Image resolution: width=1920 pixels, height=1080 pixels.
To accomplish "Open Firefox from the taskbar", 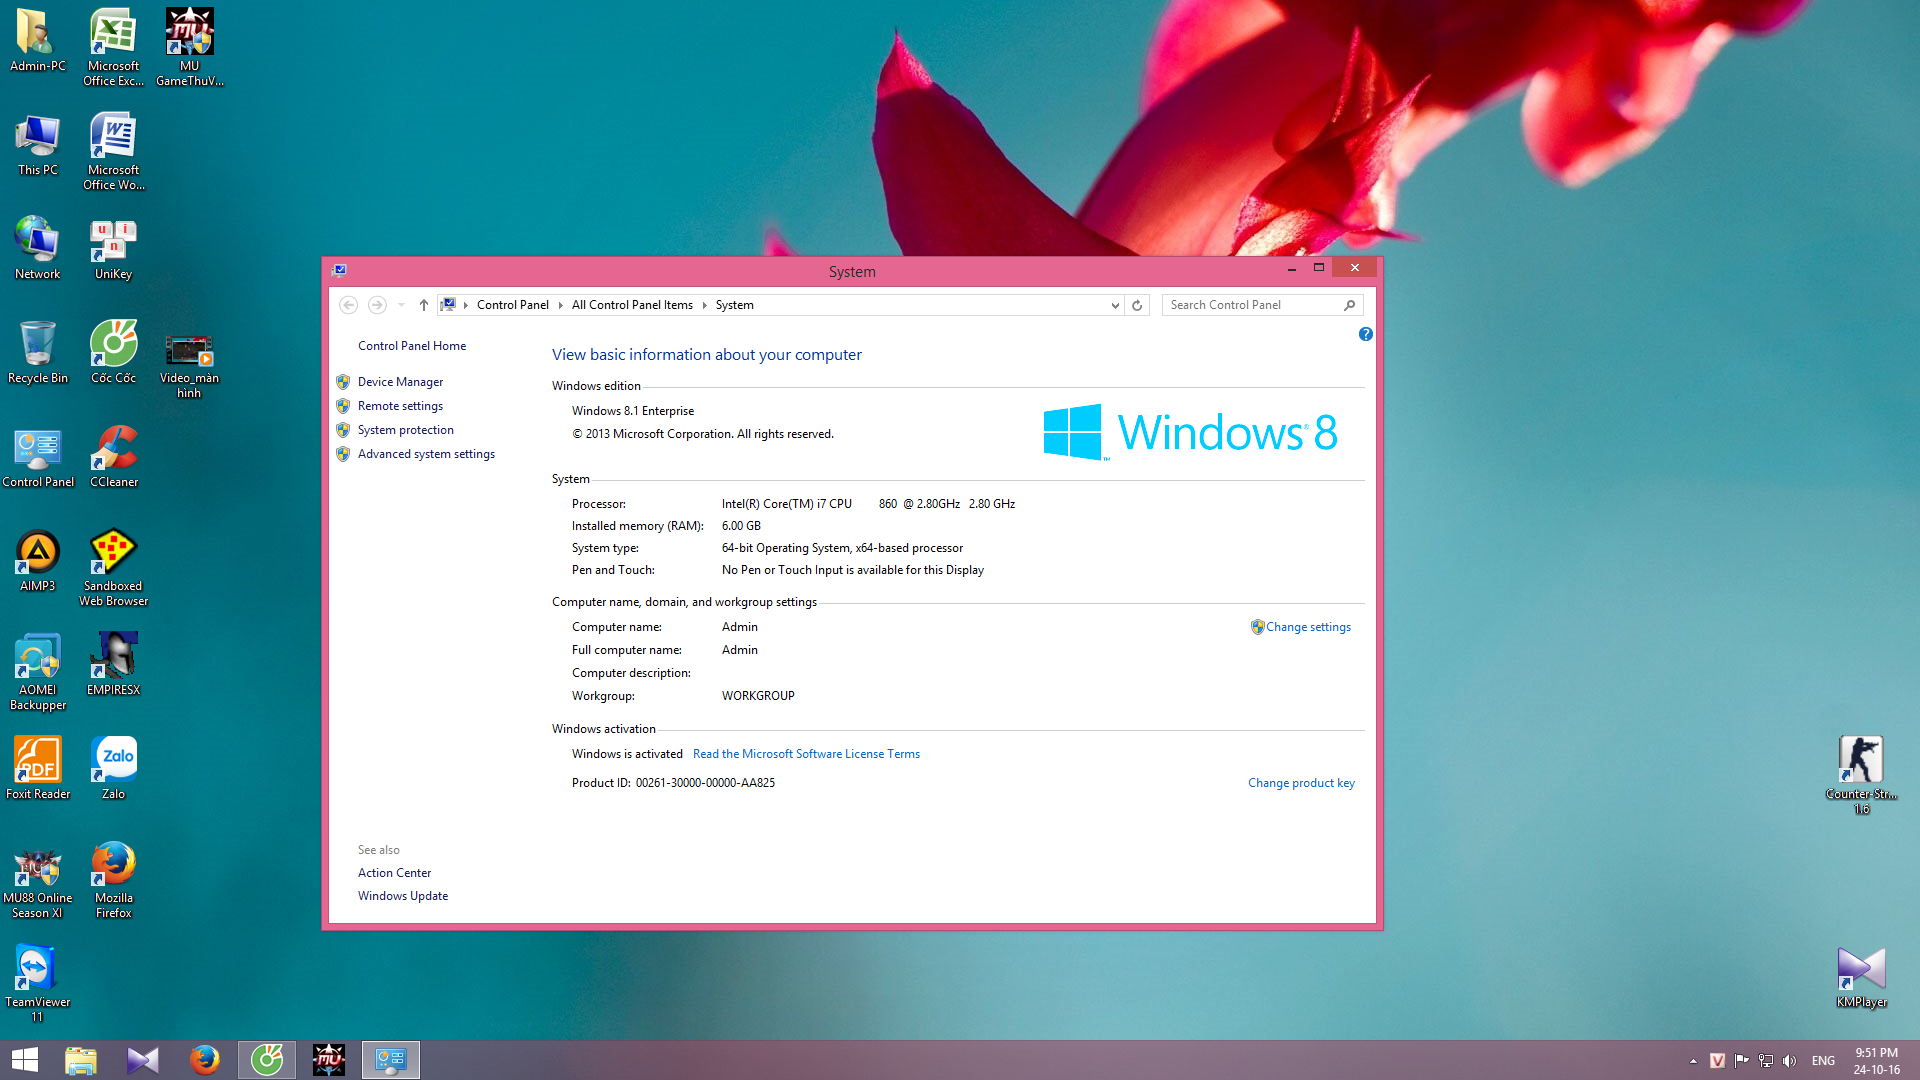I will click(205, 1060).
